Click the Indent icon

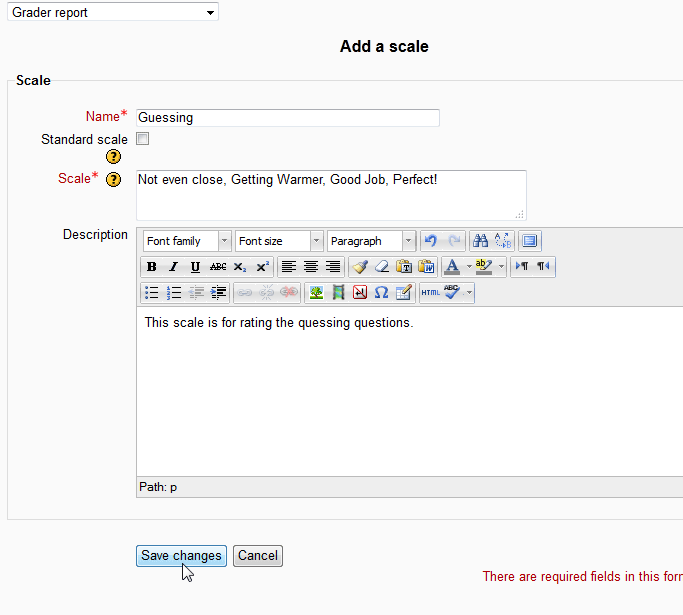coord(218,293)
